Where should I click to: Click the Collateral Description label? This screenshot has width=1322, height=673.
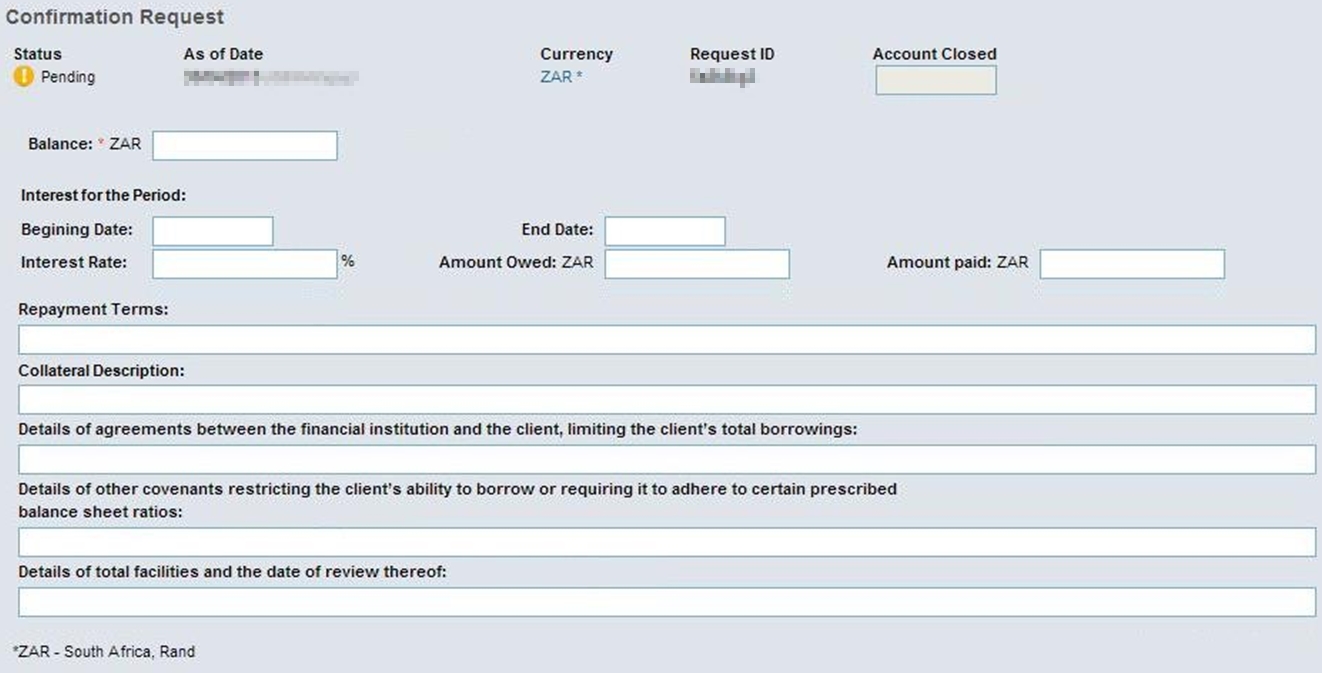pyautogui.click(x=101, y=370)
